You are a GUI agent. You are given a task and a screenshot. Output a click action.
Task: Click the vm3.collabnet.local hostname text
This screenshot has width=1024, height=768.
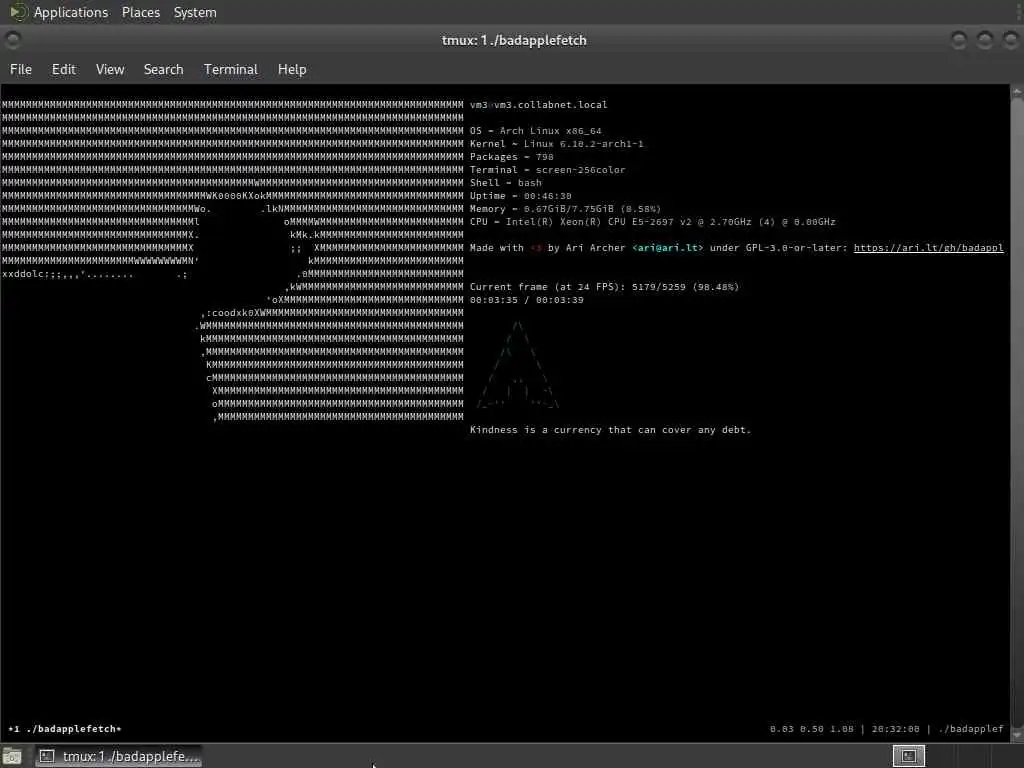[551, 104]
